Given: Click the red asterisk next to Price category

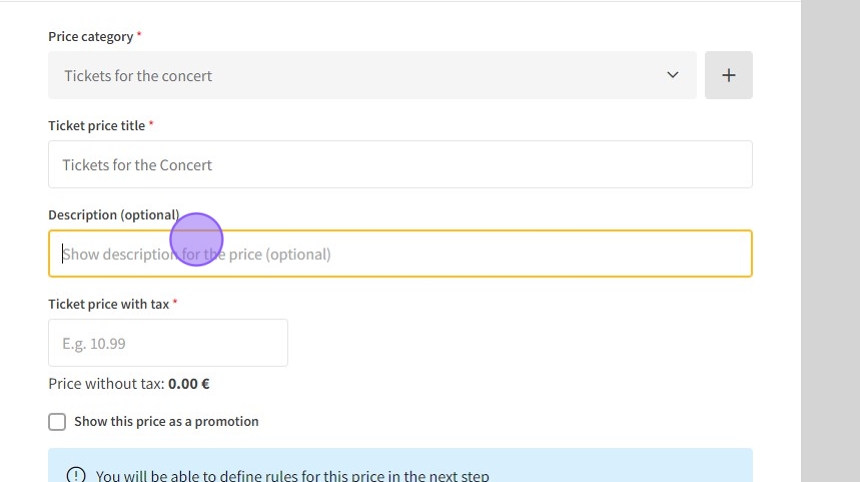Looking at the screenshot, I should [139, 36].
